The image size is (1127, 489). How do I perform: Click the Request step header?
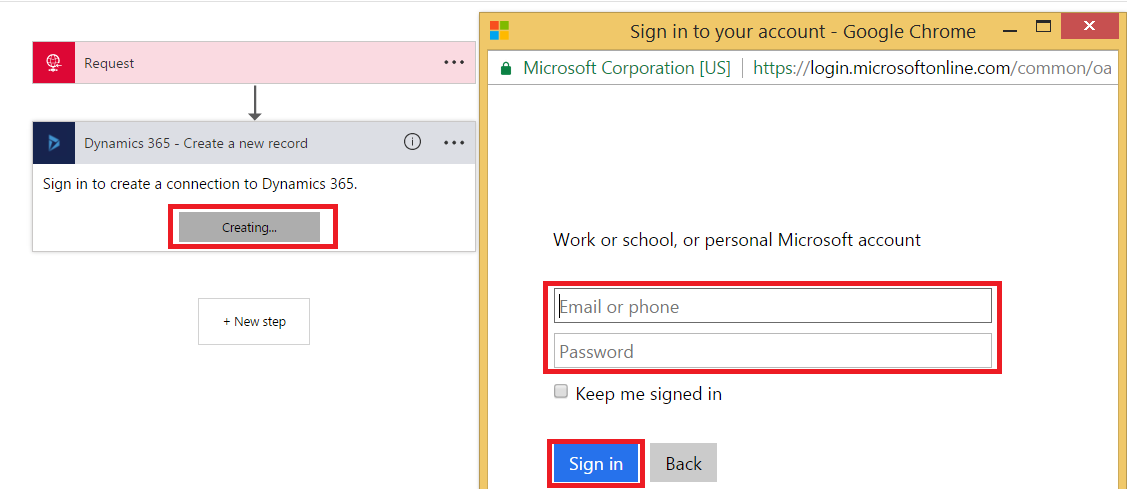click(254, 63)
